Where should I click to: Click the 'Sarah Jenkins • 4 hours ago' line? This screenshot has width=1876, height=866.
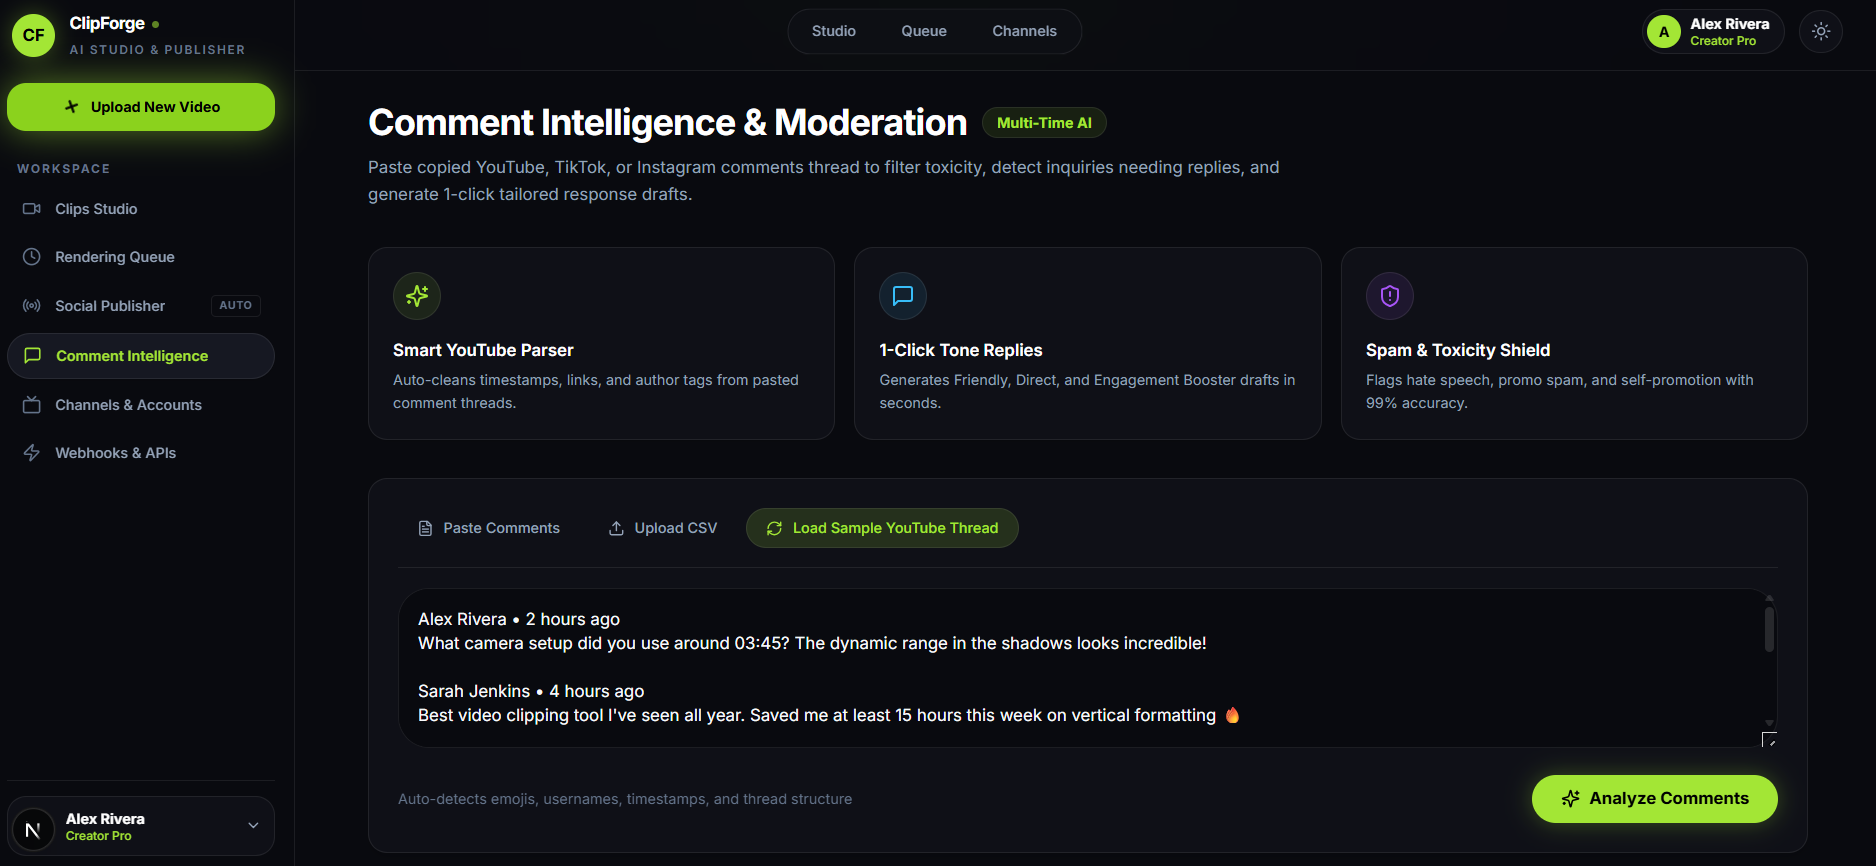pyautogui.click(x=531, y=691)
